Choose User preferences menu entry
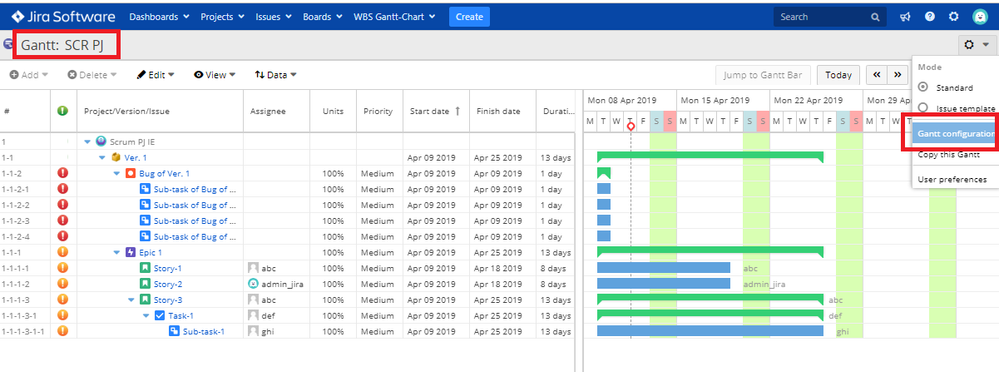Image resolution: width=999 pixels, height=372 pixels. [x=952, y=180]
